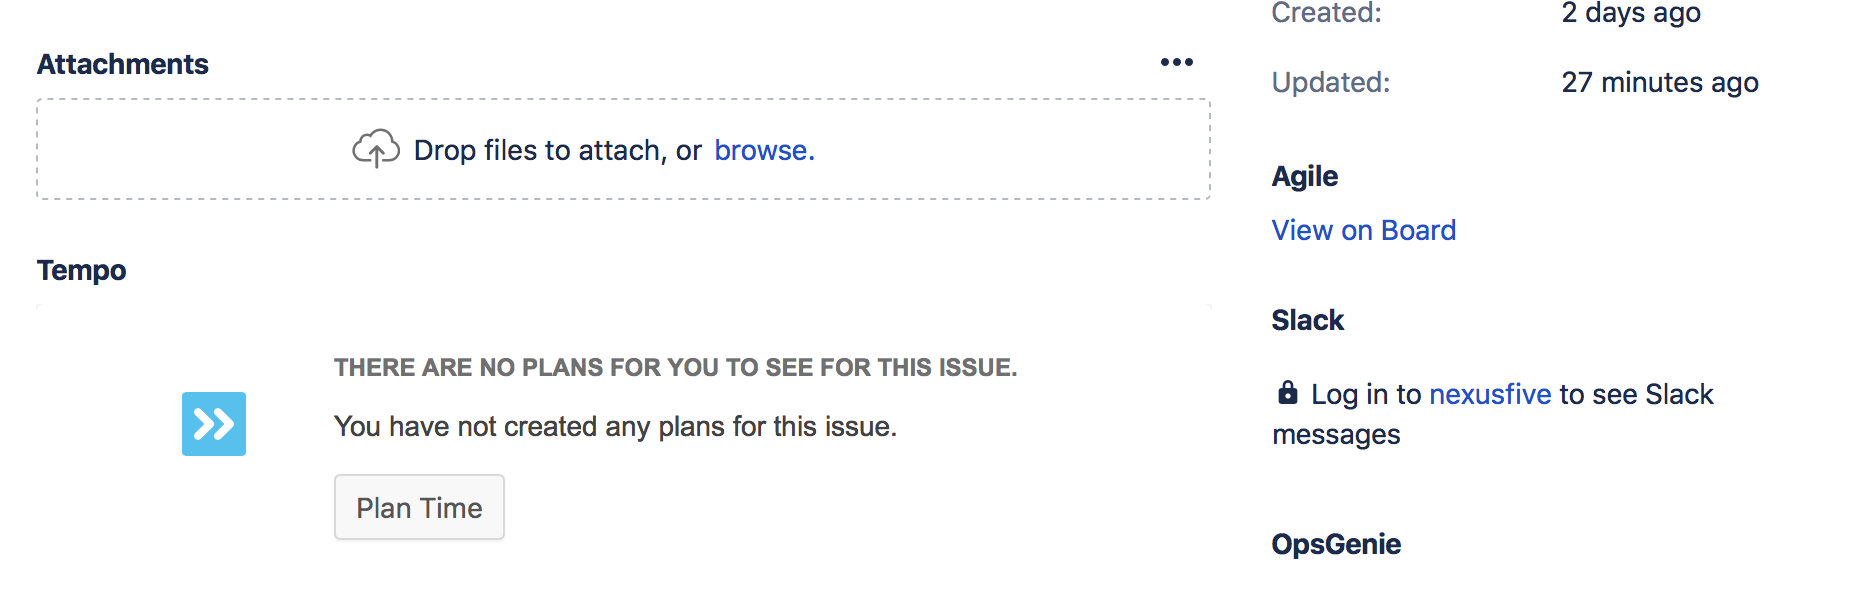This screenshot has height=592, width=1868.
Task: Expand the Tempo section
Action: point(82,269)
